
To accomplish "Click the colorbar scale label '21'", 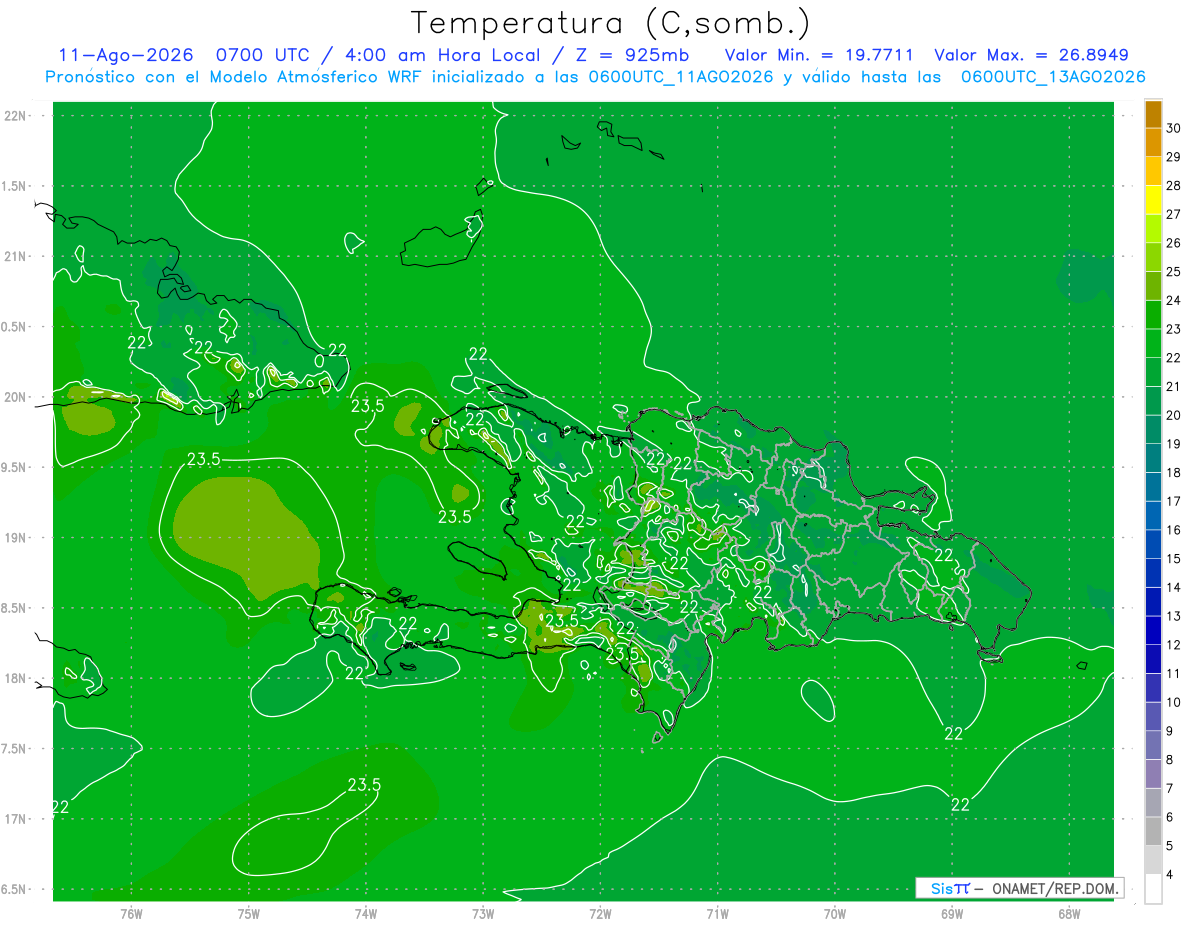I will click(1174, 386).
